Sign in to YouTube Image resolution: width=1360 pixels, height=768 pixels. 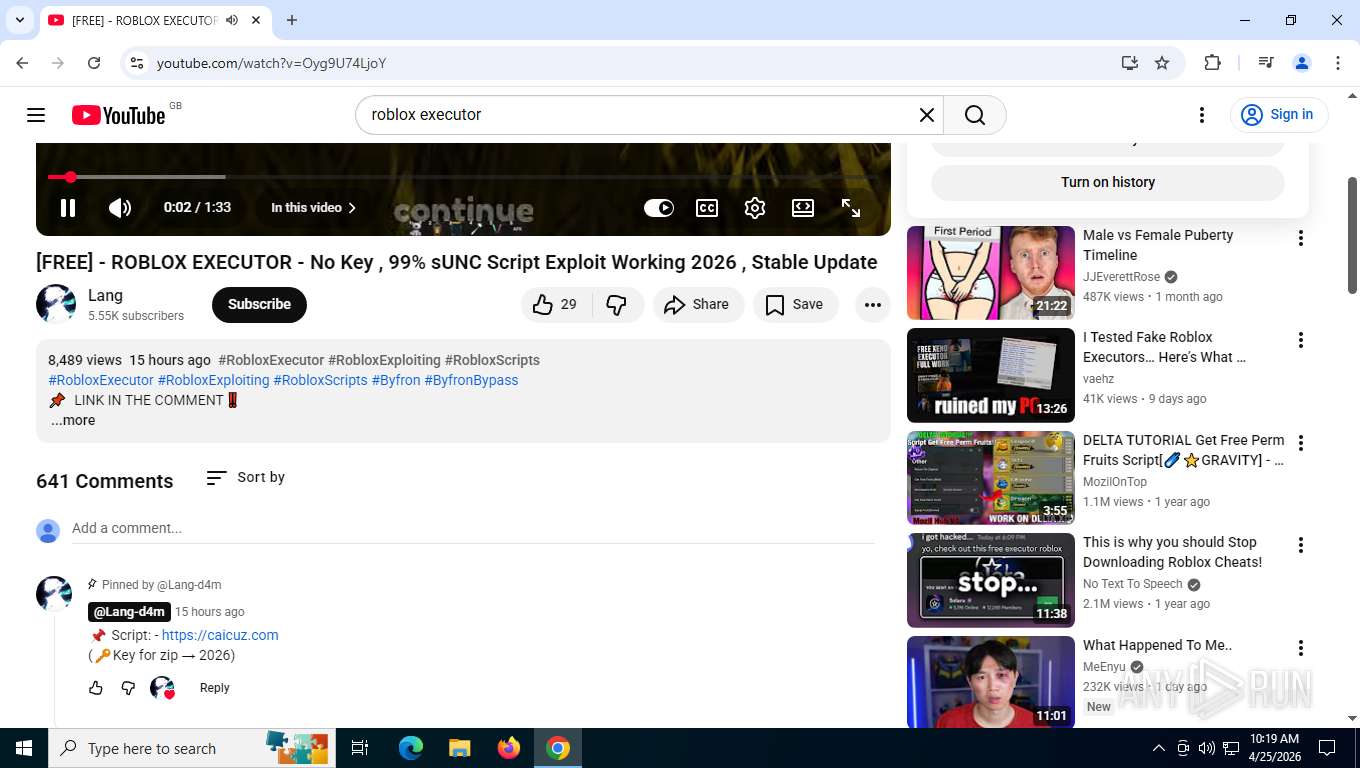coord(1279,115)
